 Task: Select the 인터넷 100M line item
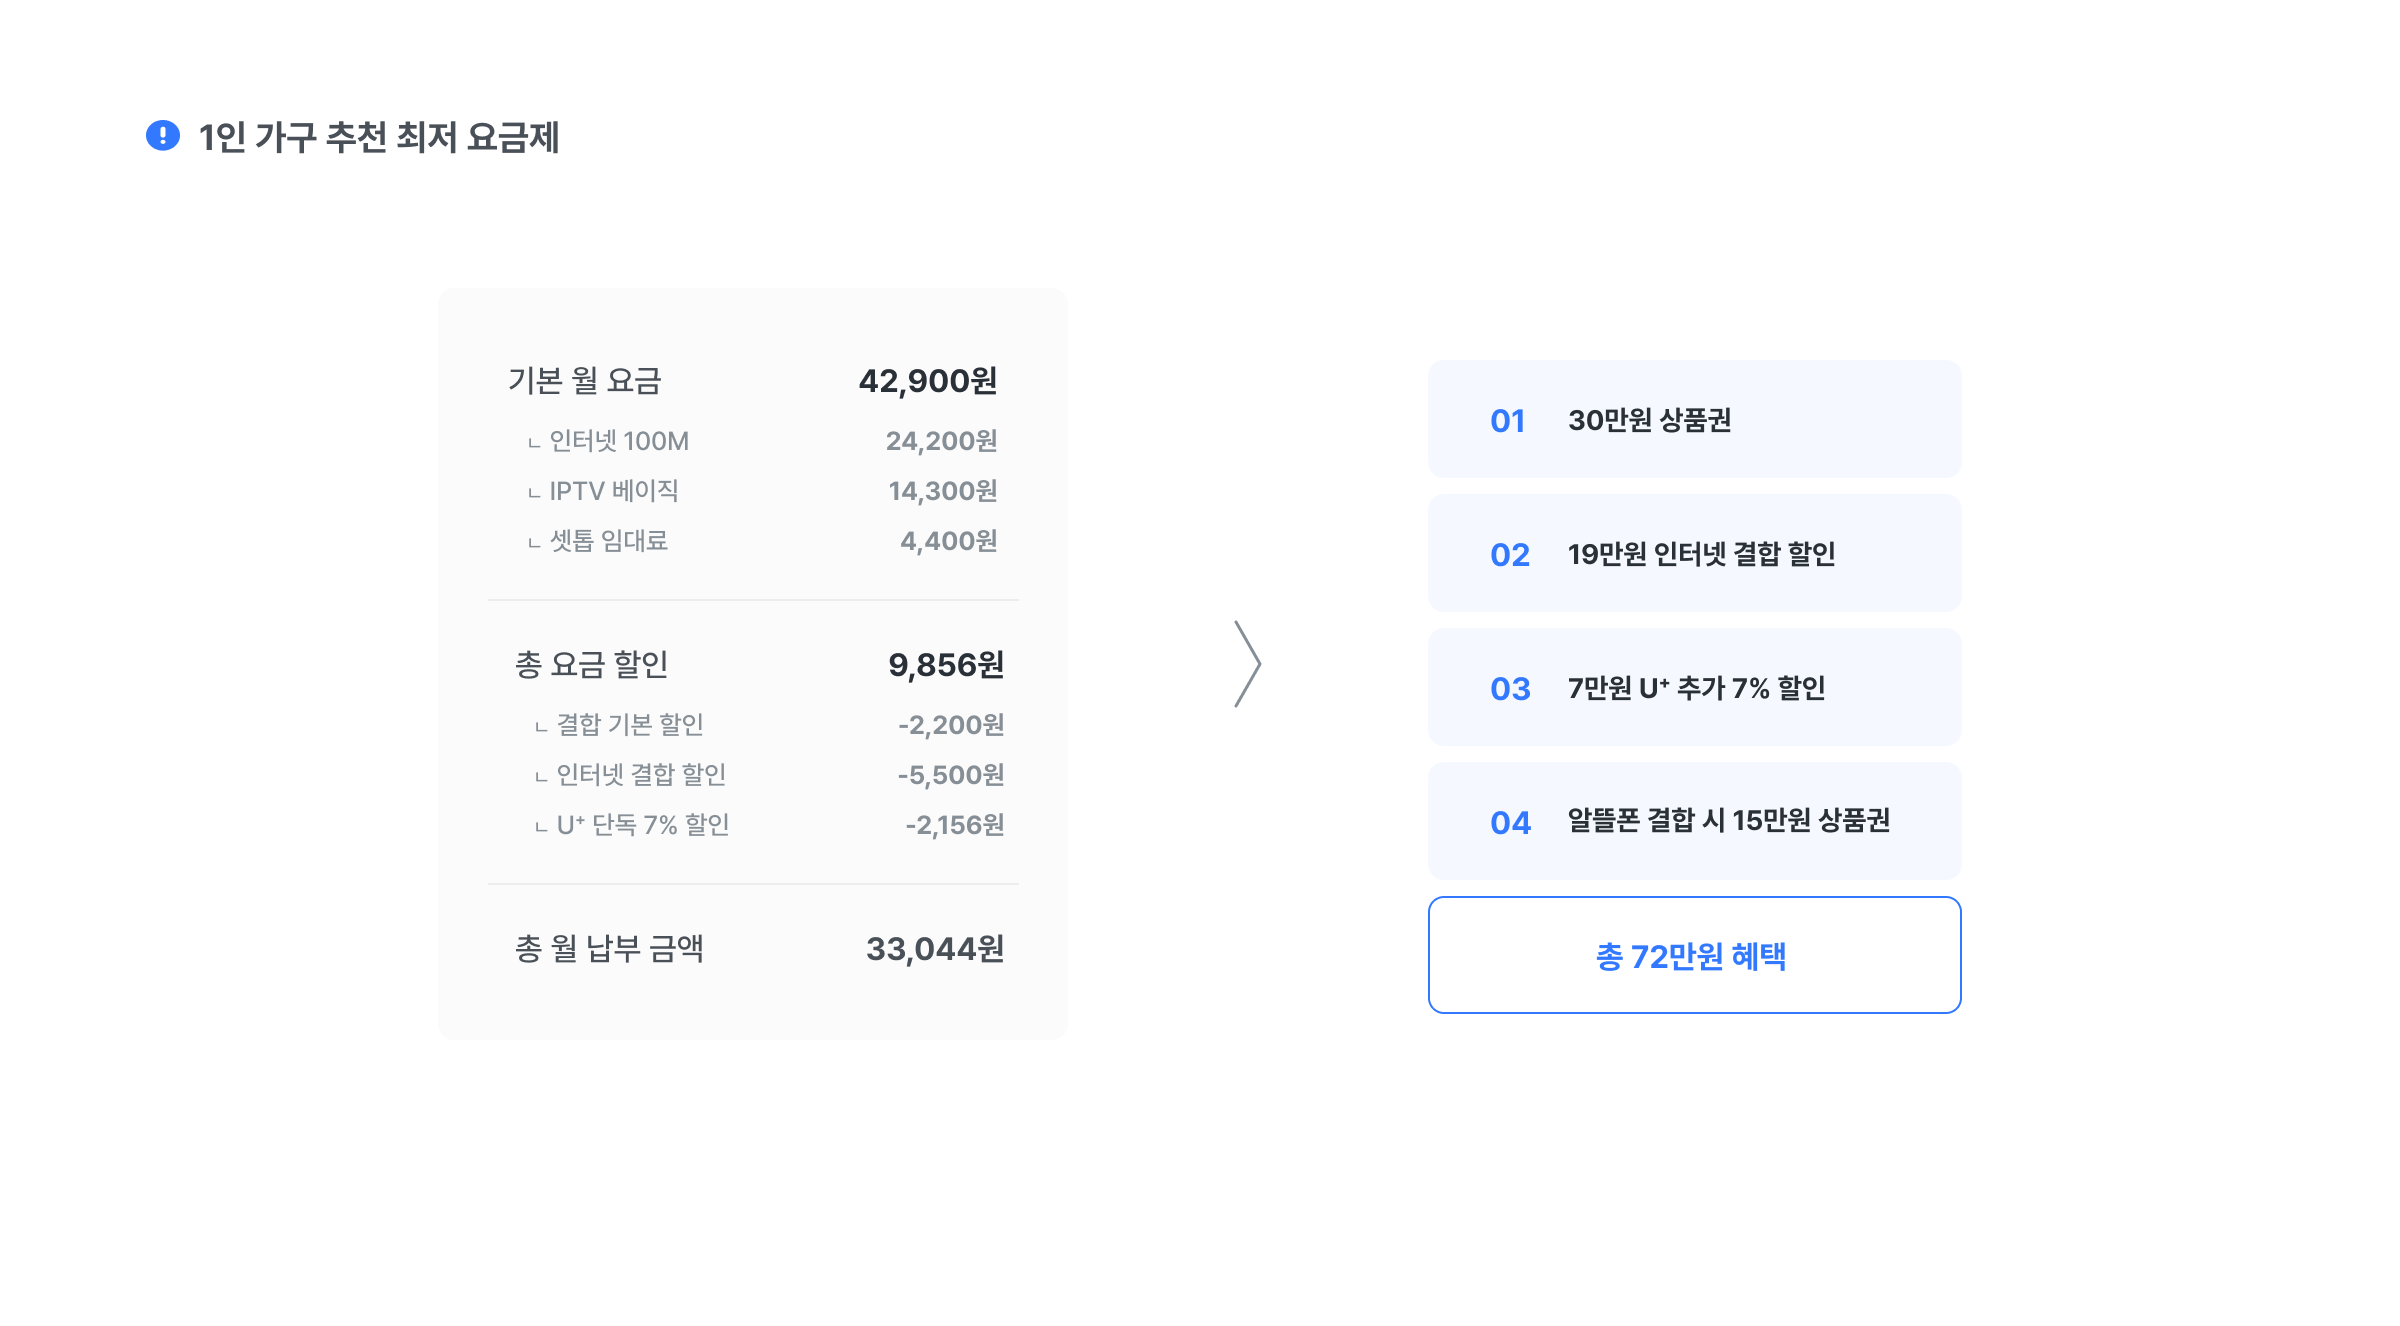click(619, 441)
